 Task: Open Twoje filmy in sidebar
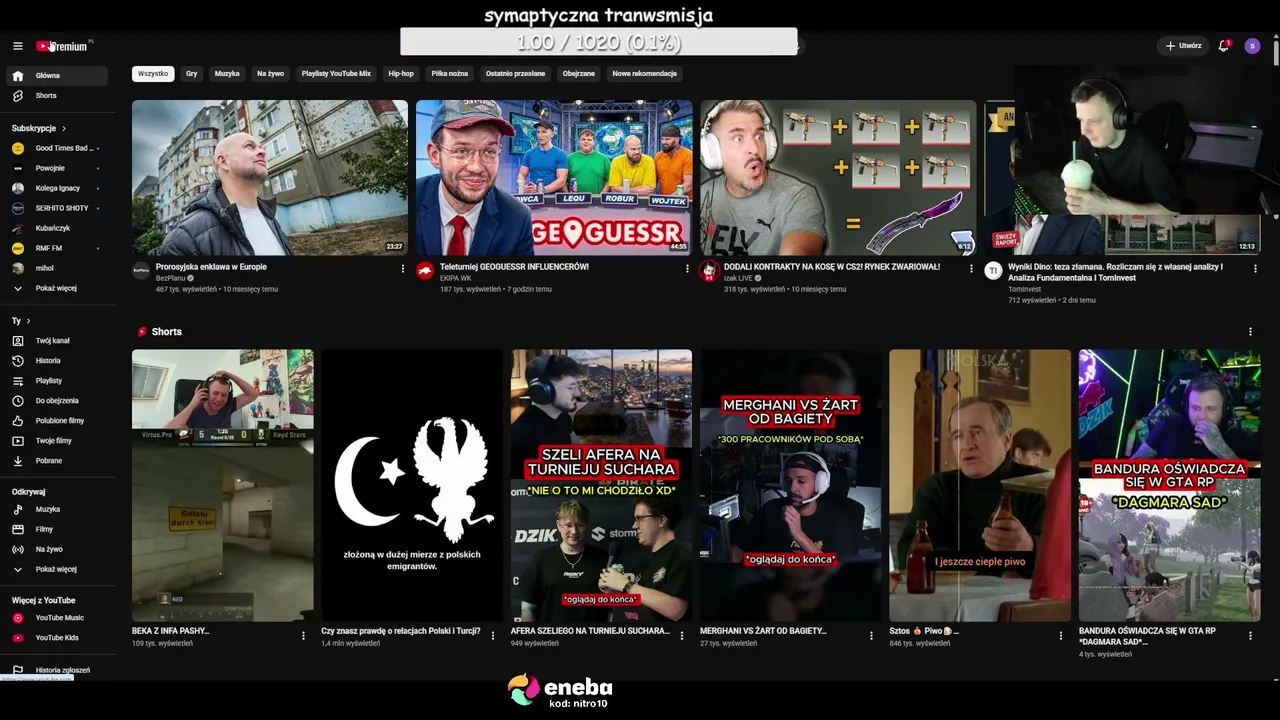[57, 441]
